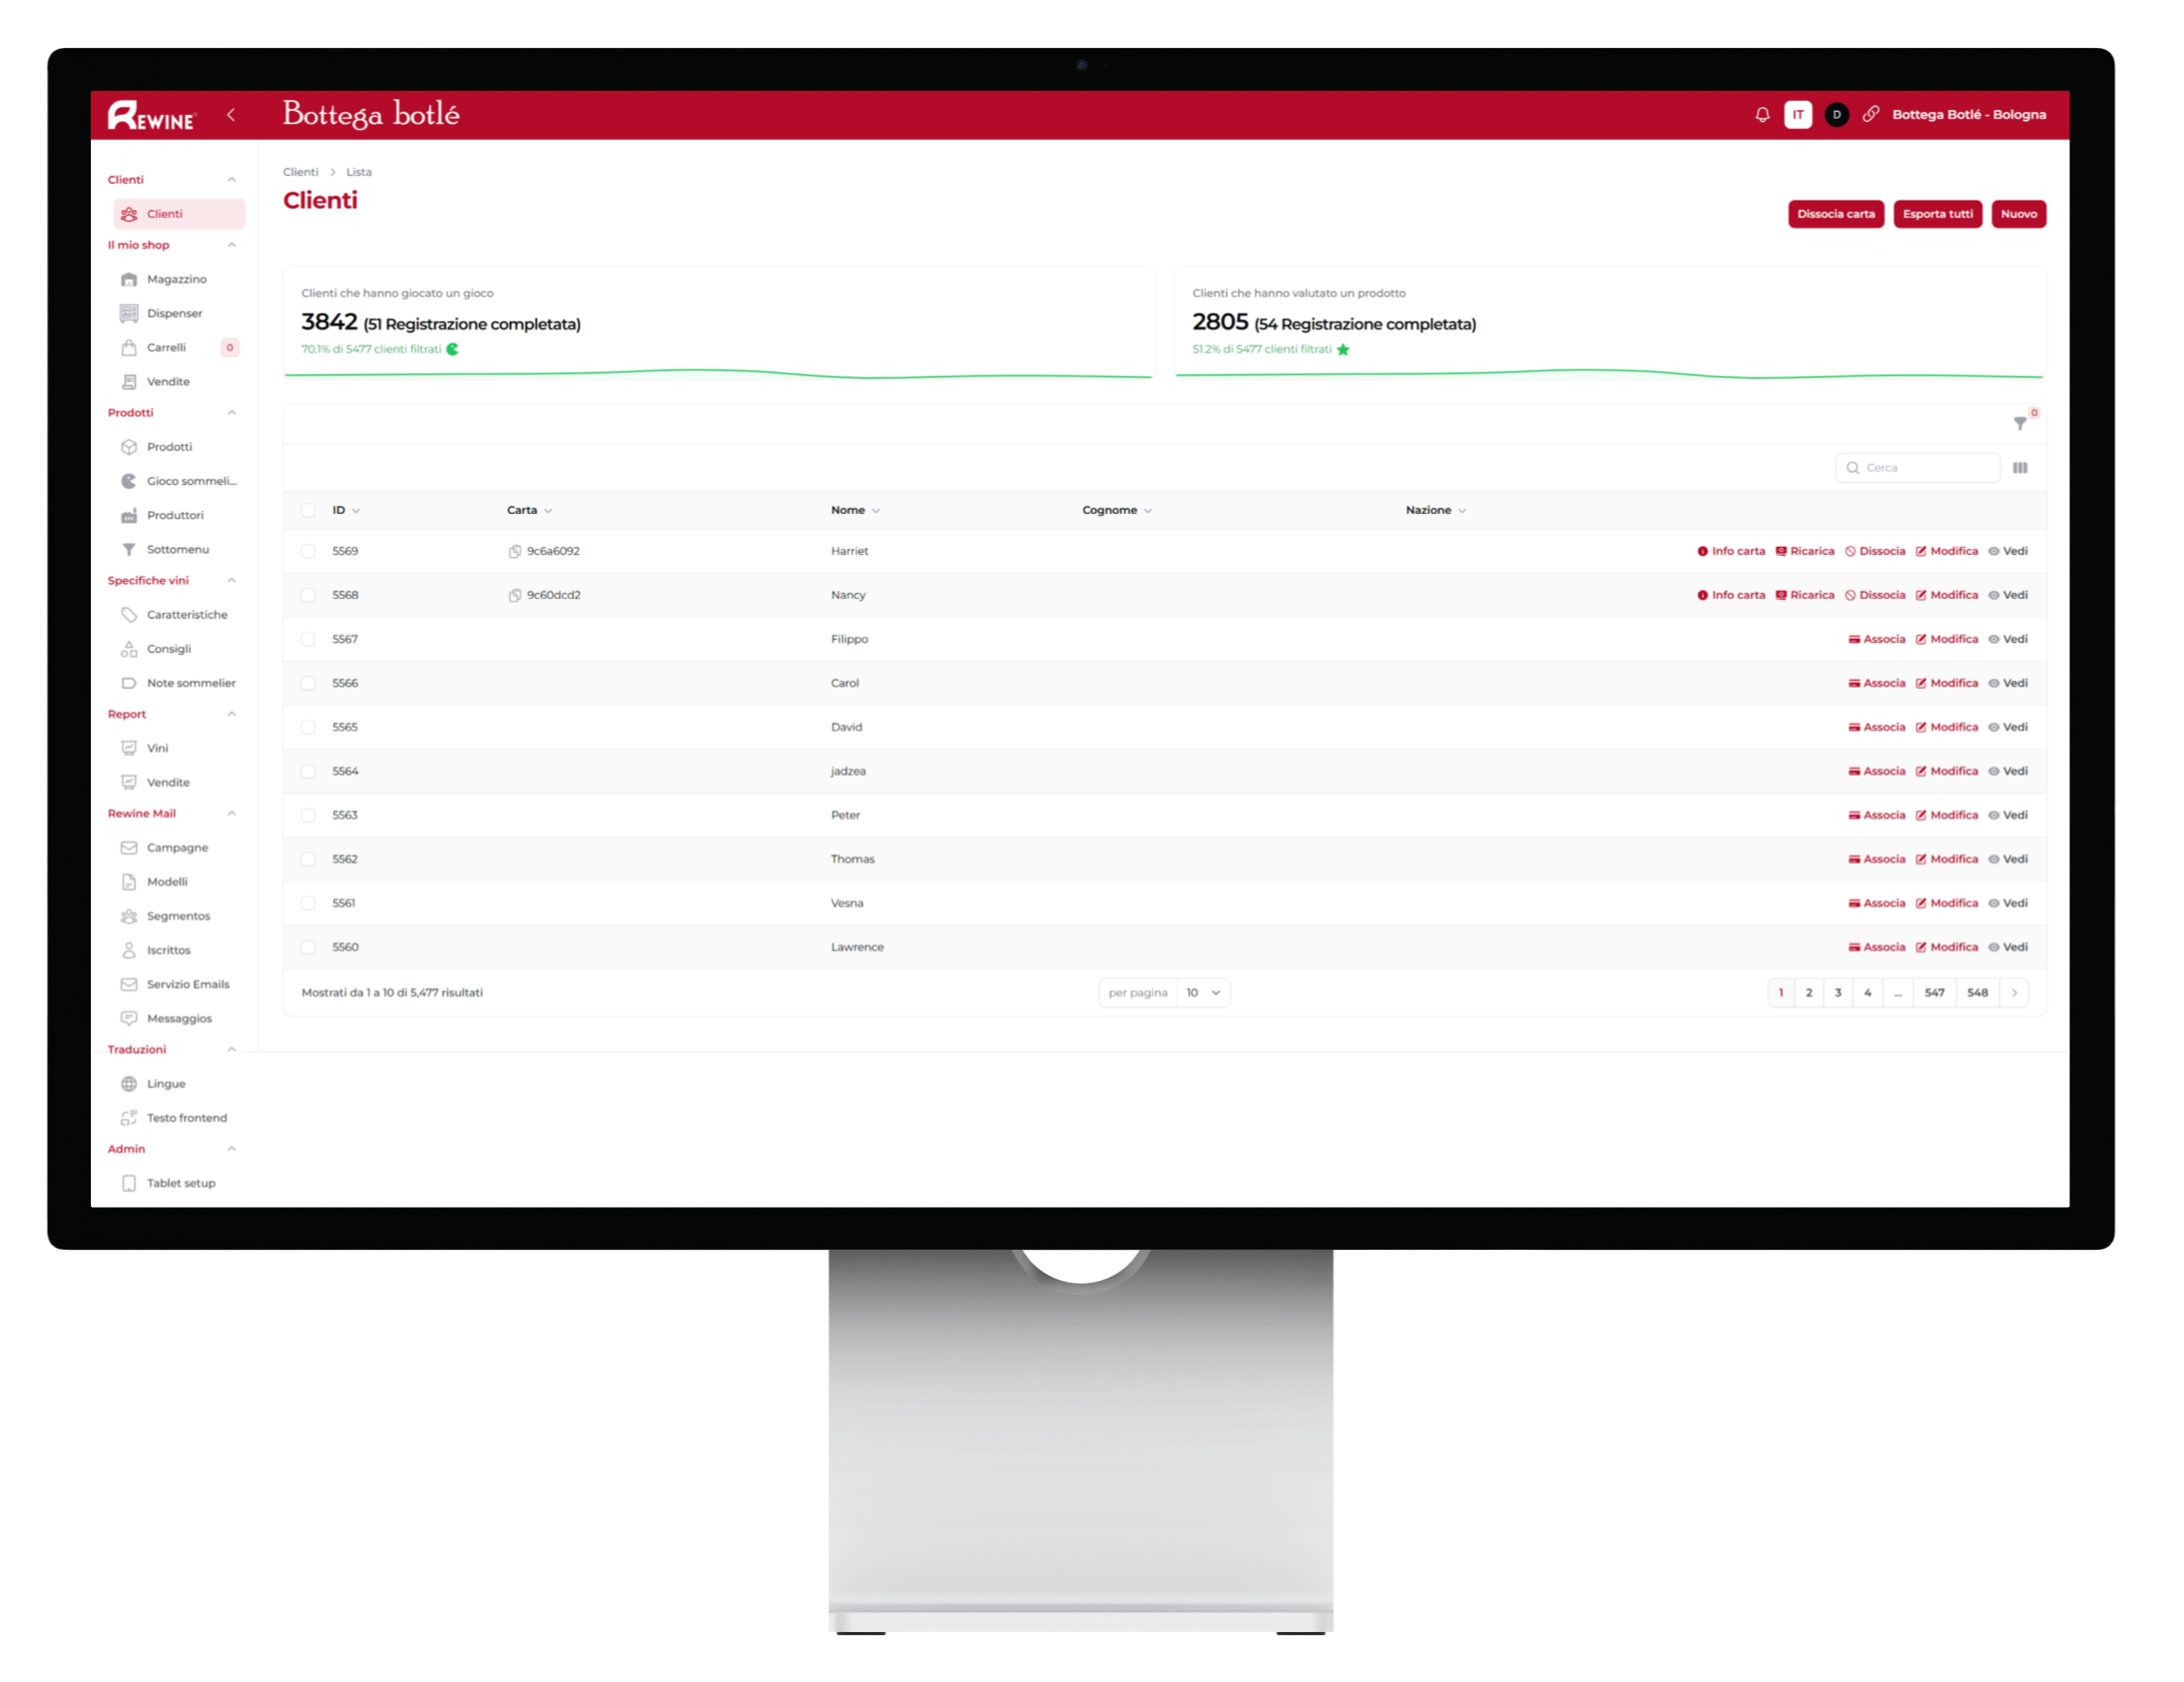2184x1682 pixels.
Task: Collapse the Specifiche vini section
Action: [x=231, y=581]
